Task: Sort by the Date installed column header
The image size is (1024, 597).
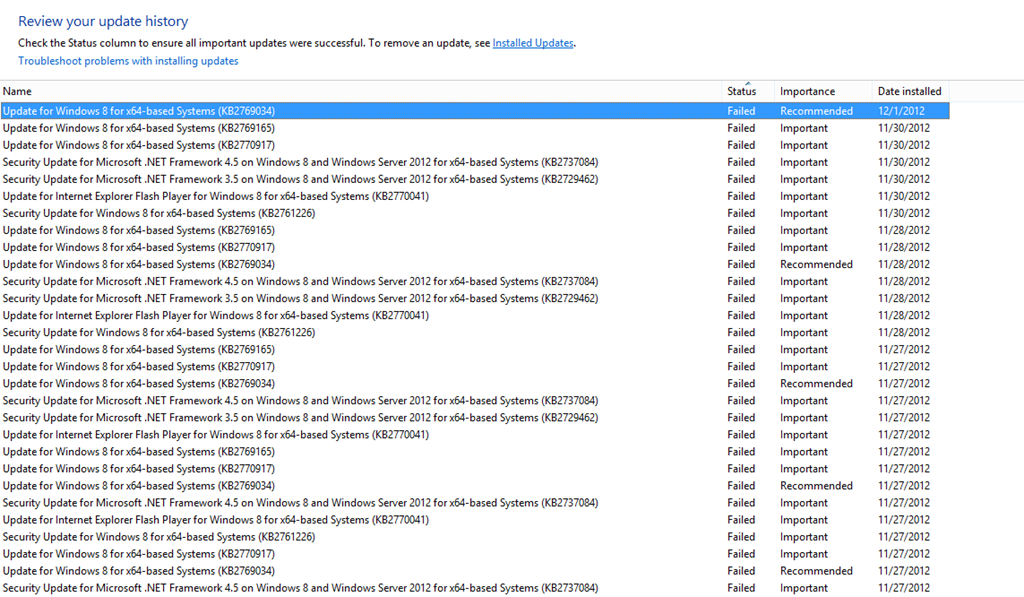Action: [910, 91]
